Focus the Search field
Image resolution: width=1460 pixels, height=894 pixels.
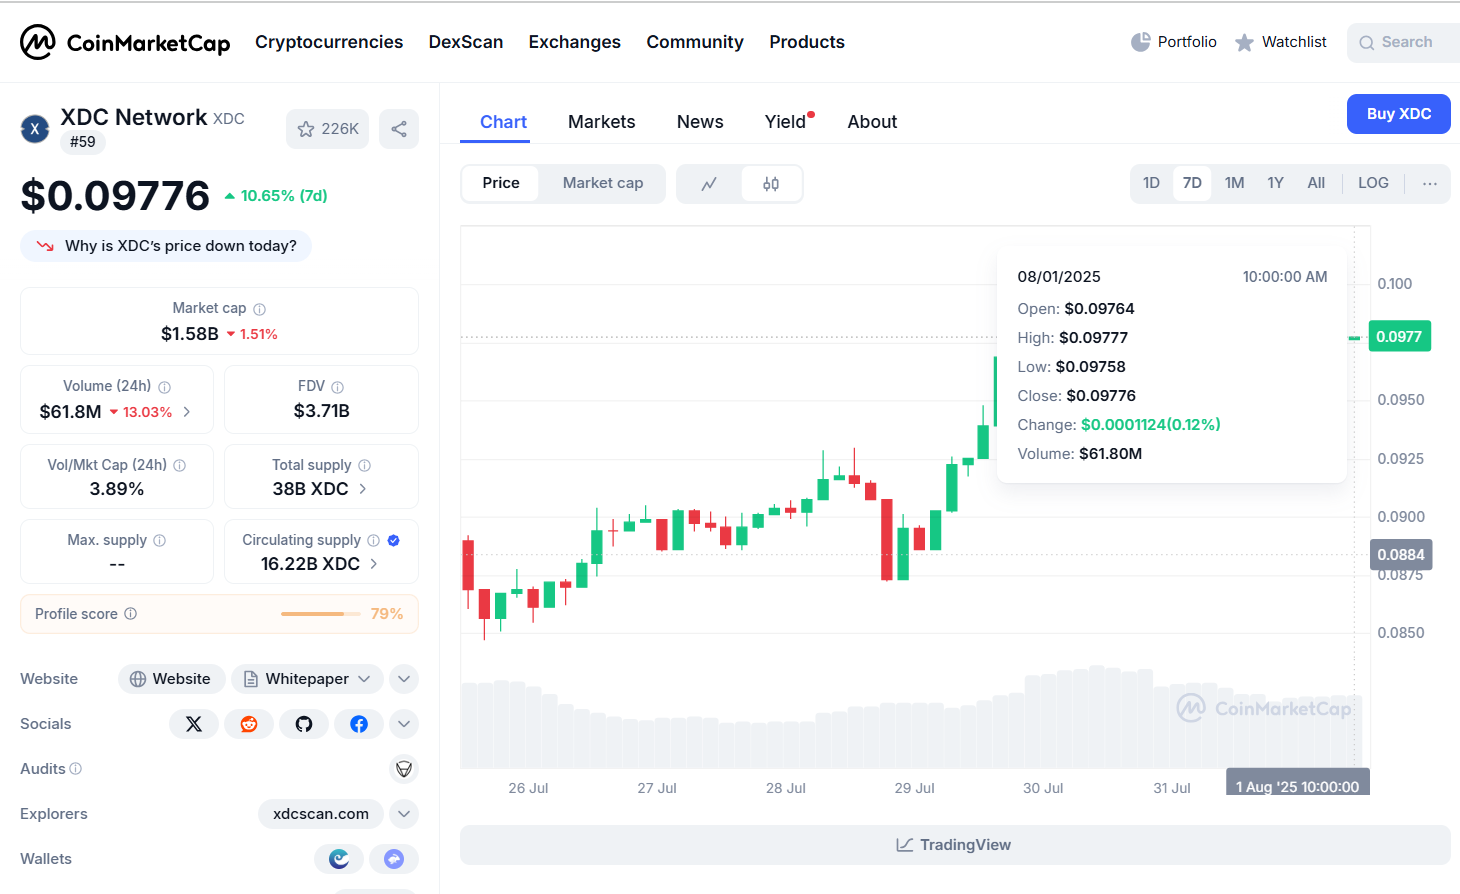click(x=1404, y=43)
